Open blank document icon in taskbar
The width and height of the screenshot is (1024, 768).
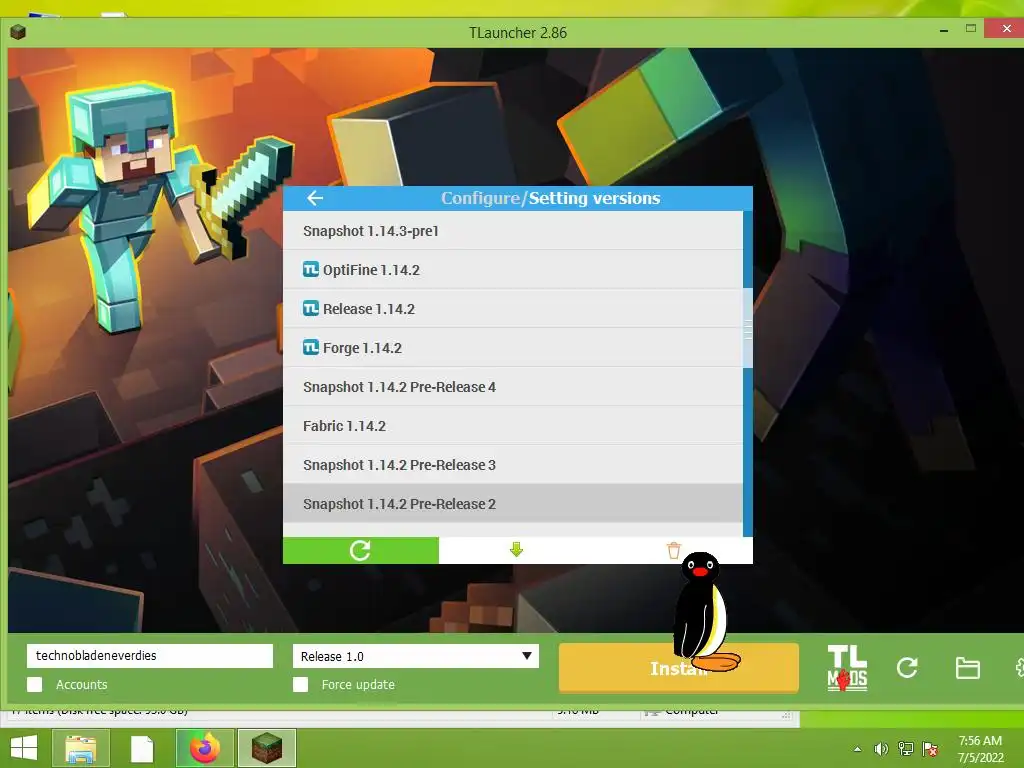pyautogui.click(x=142, y=748)
